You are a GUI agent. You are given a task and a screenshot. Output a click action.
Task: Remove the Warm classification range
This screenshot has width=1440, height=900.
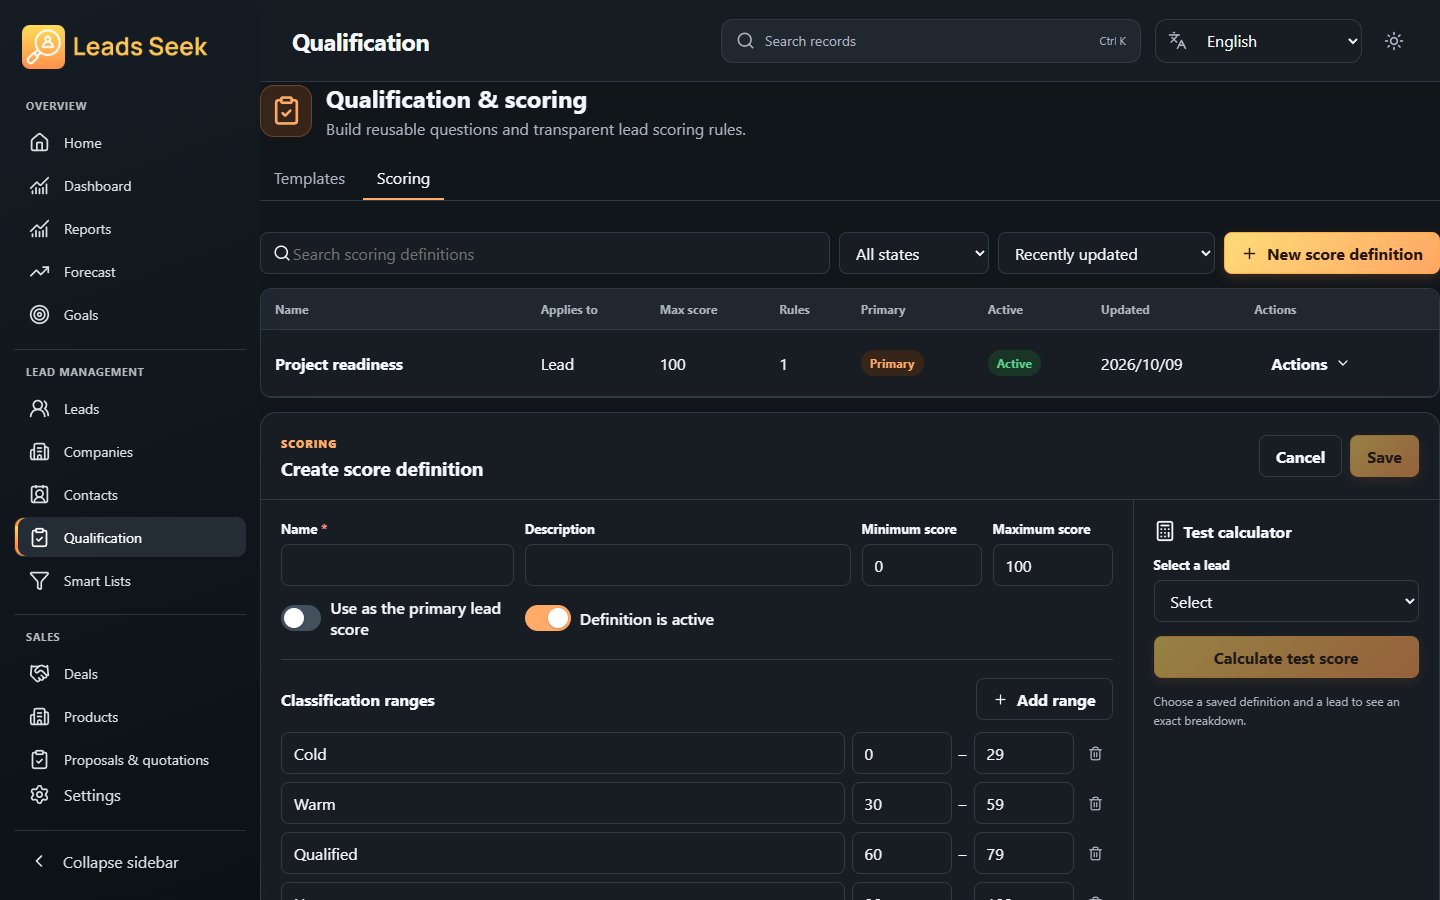pyautogui.click(x=1095, y=804)
